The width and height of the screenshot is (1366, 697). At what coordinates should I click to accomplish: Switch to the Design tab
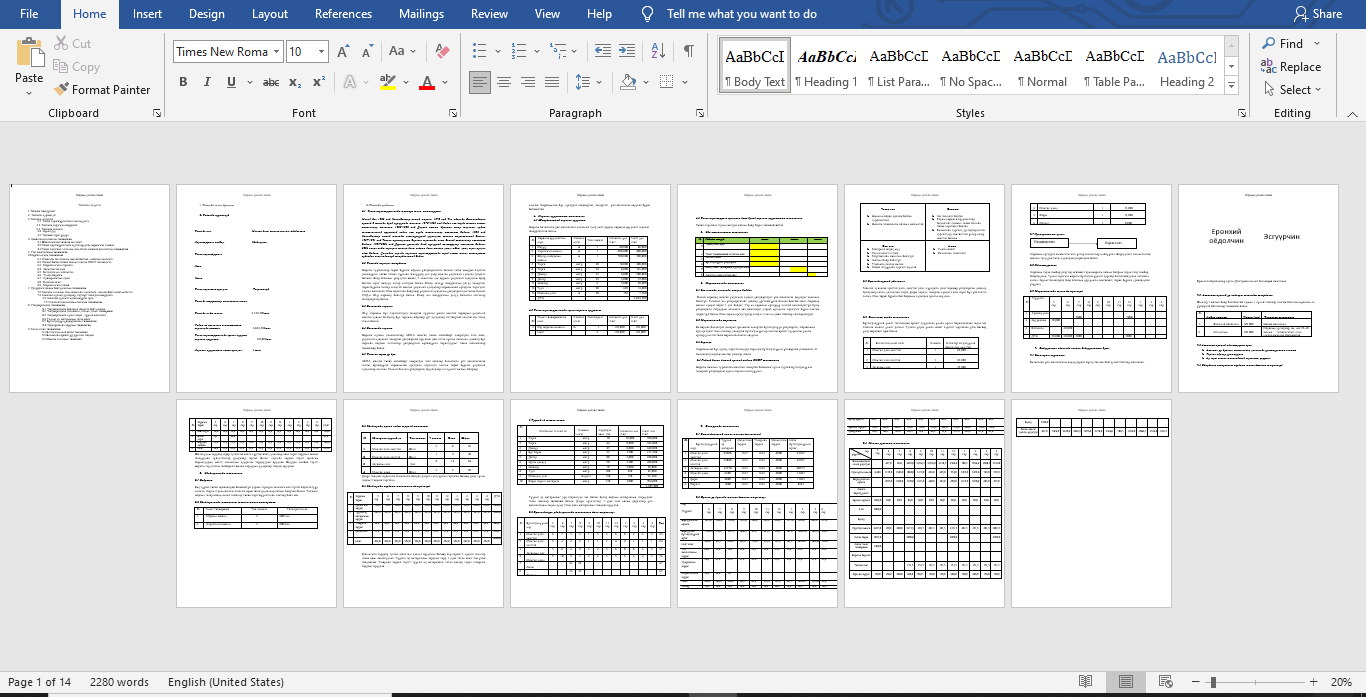point(207,14)
